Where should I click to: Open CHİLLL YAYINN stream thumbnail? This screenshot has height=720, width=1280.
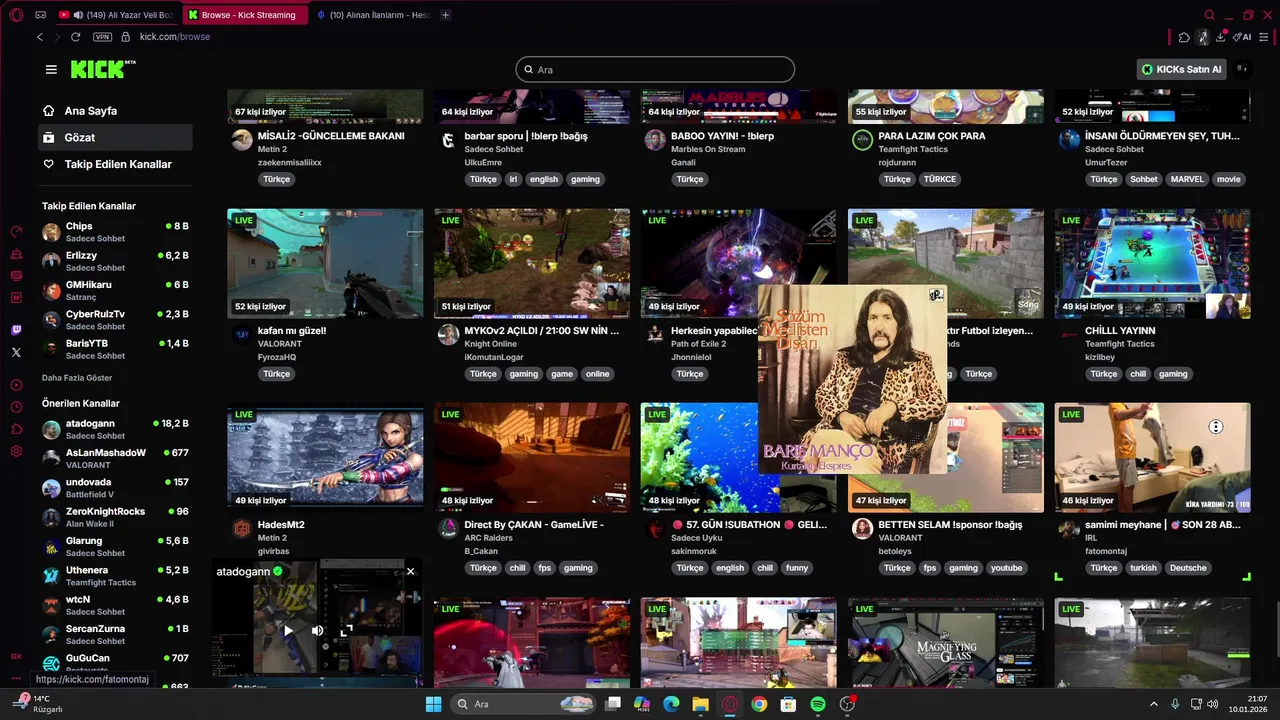click(x=1152, y=264)
